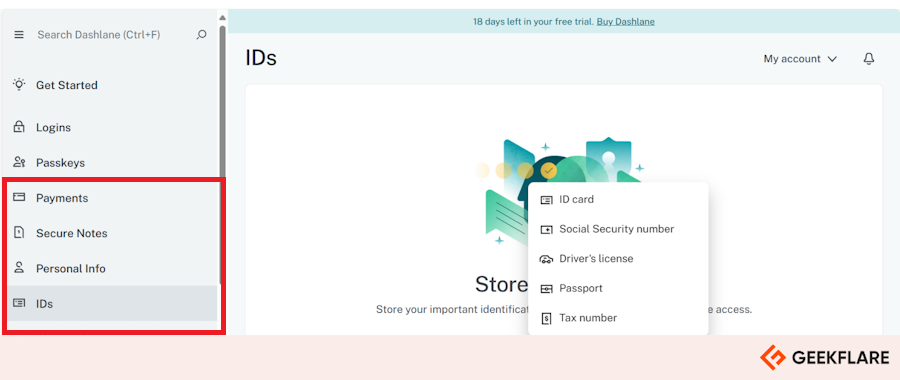Click the IDs page heading
Image resolution: width=900 pixels, height=380 pixels.
261,58
